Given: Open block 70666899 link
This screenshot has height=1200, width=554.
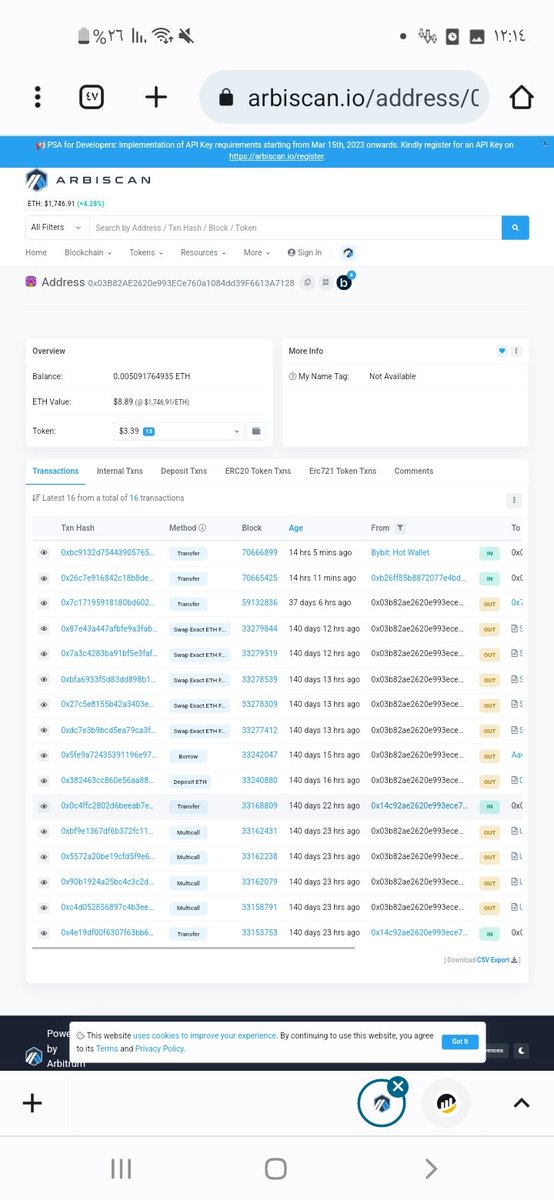Looking at the screenshot, I should (x=260, y=553).
